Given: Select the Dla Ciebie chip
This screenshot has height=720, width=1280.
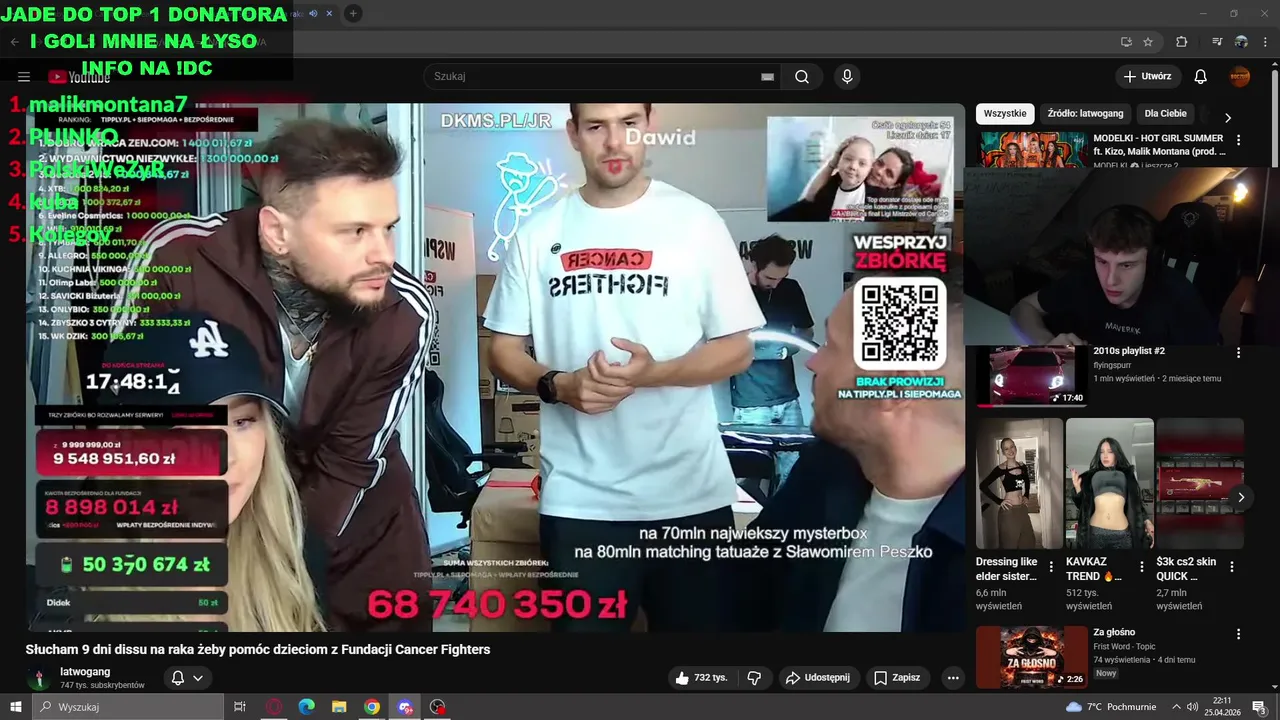Looking at the screenshot, I should click(1166, 113).
